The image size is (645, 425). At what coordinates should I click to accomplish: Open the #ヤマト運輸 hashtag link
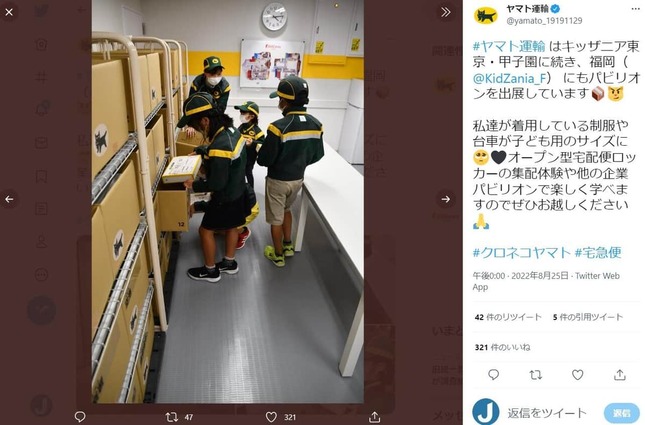point(509,46)
